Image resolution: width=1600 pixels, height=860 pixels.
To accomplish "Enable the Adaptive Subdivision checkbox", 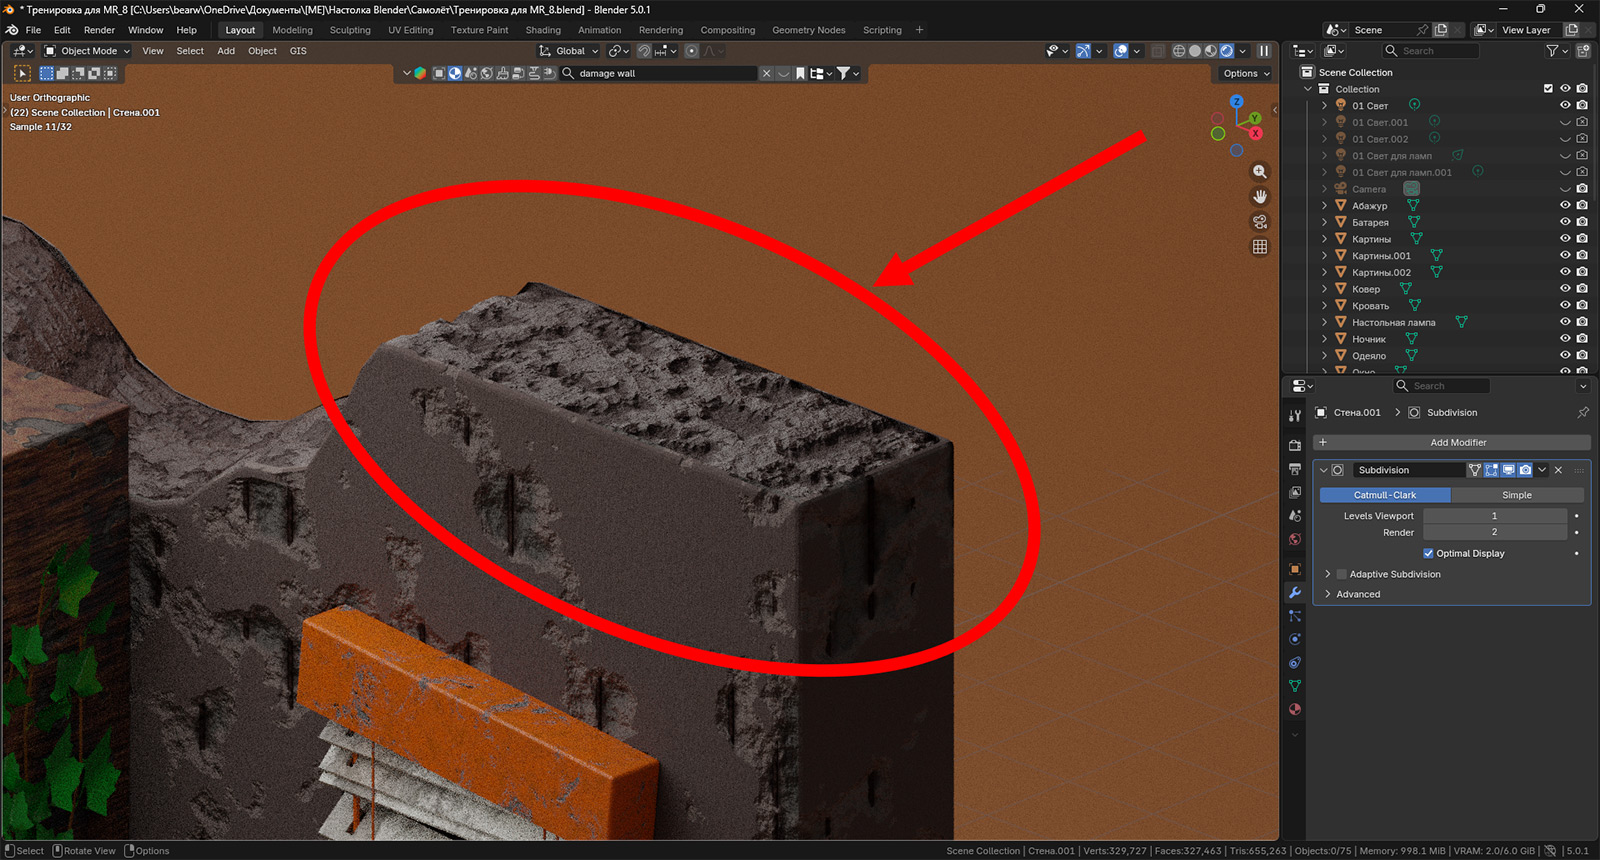I will click(x=1342, y=575).
